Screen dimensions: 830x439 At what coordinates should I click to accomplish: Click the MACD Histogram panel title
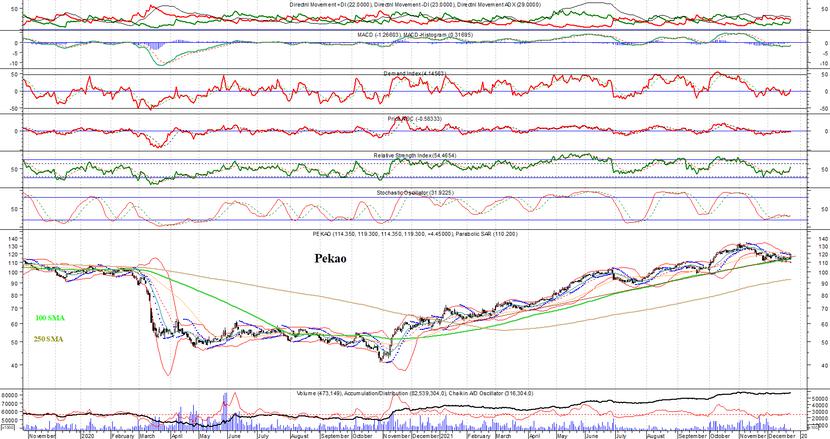pyautogui.click(x=416, y=34)
